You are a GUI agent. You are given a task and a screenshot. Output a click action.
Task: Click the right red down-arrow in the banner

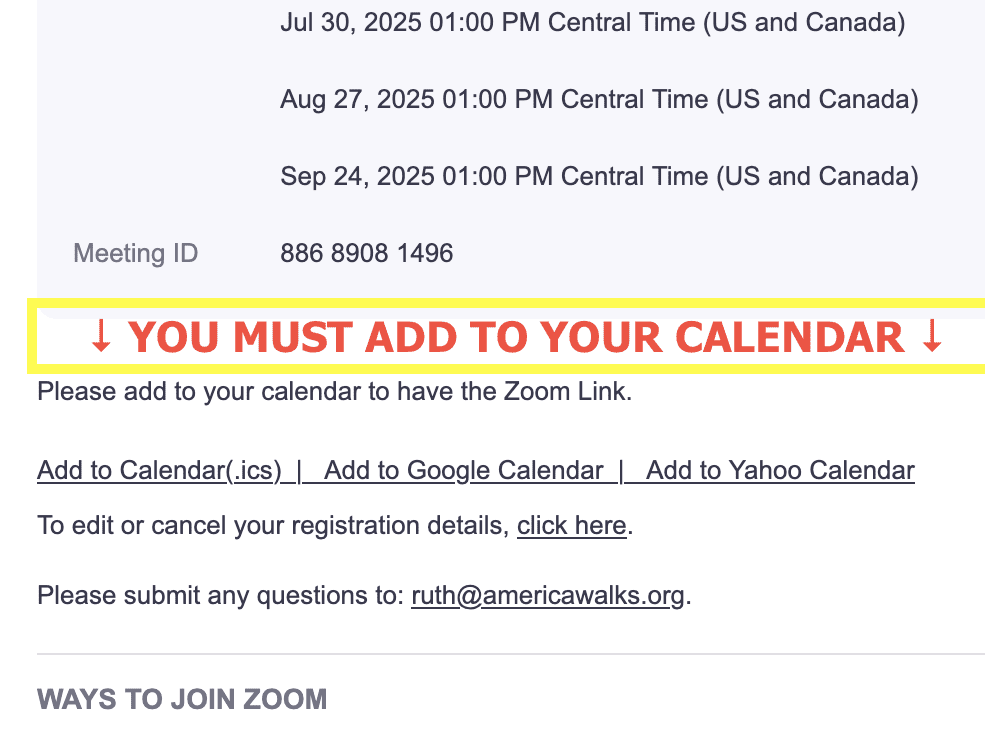(932, 336)
